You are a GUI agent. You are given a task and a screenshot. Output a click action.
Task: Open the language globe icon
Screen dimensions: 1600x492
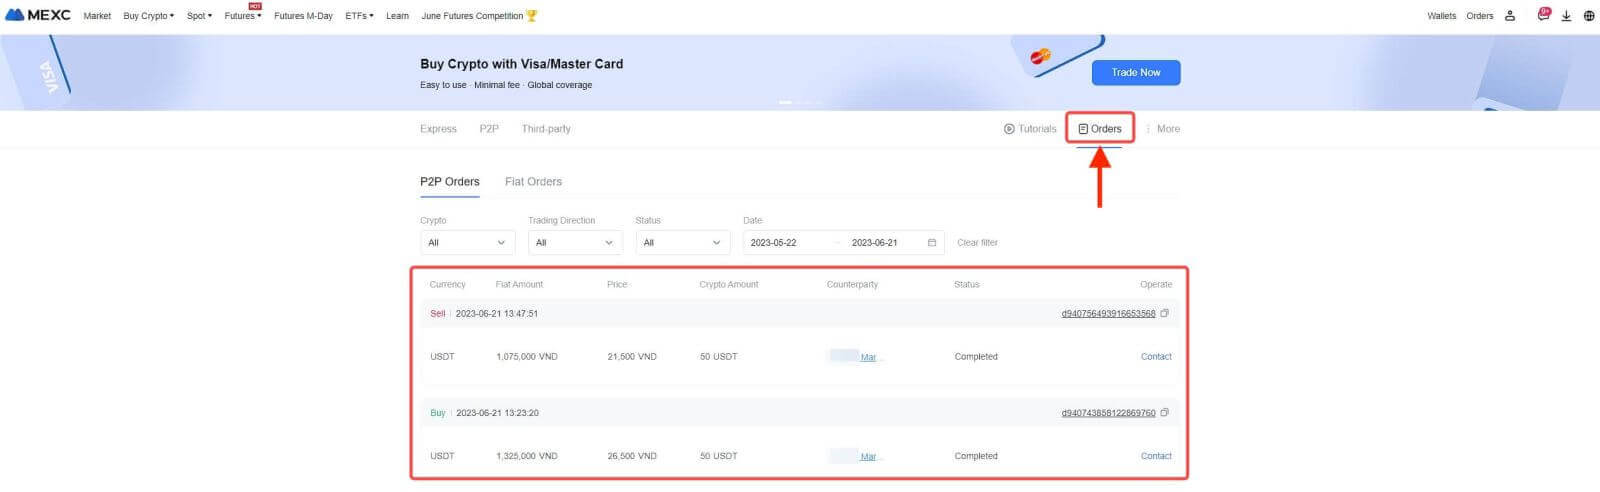pos(1589,16)
